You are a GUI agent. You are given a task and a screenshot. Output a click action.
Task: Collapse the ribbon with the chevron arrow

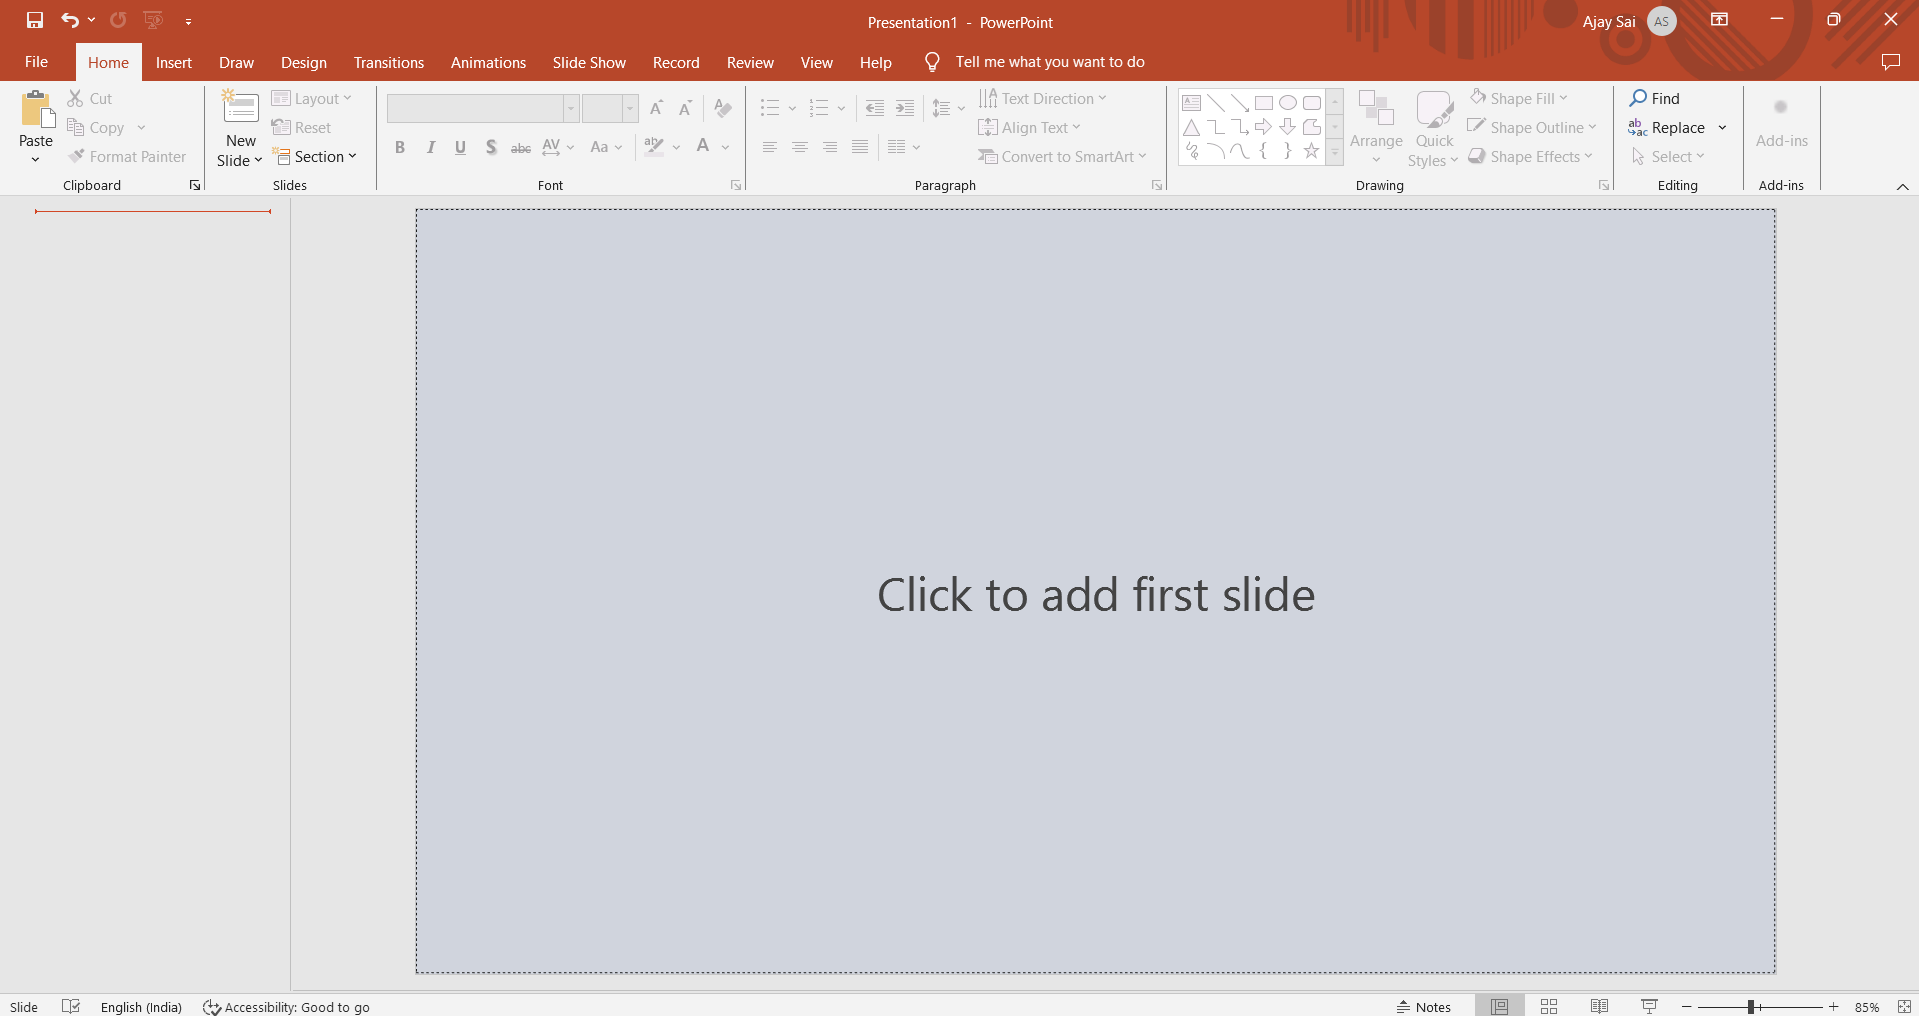coord(1902,187)
